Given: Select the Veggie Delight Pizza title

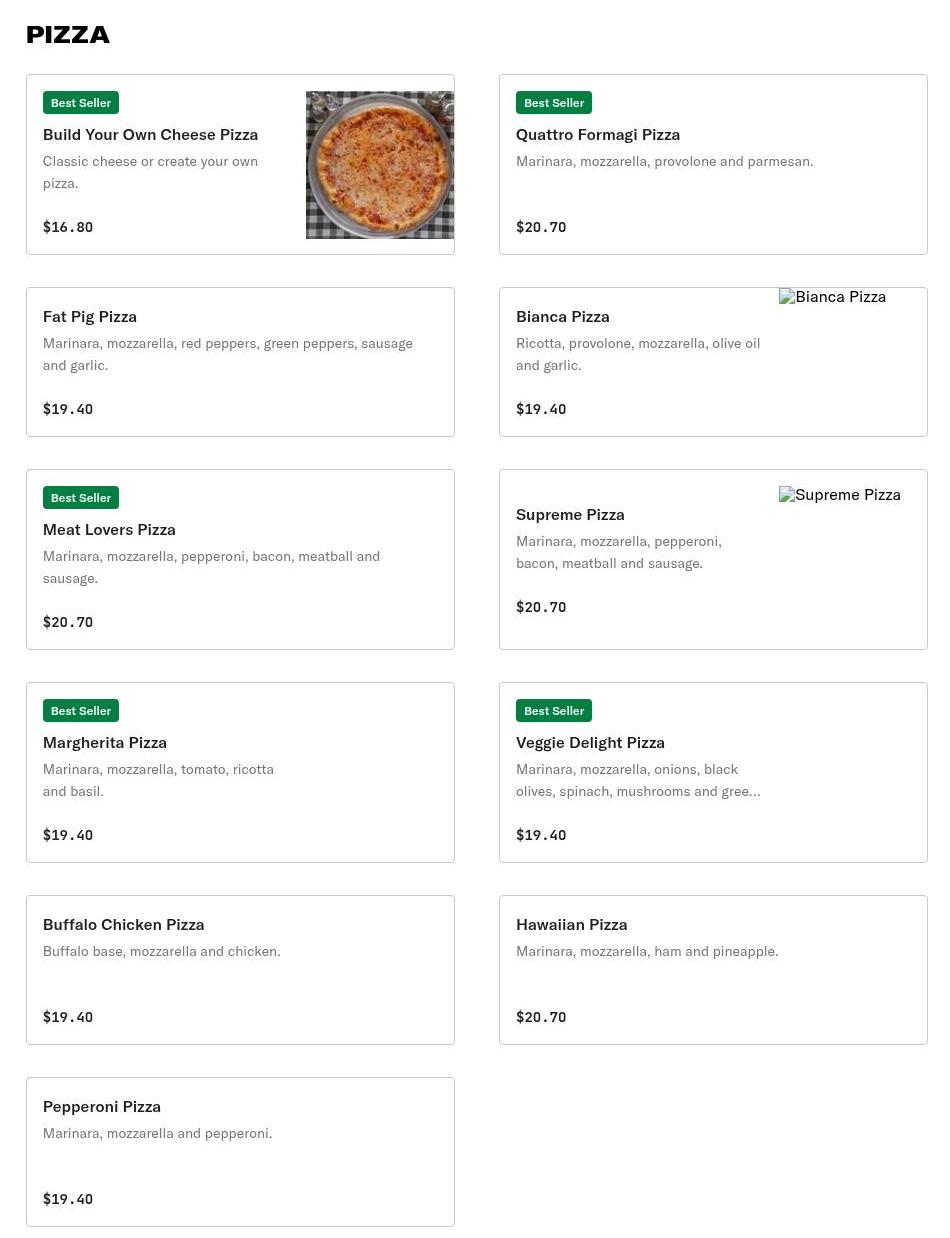Looking at the screenshot, I should coord(590,742).
